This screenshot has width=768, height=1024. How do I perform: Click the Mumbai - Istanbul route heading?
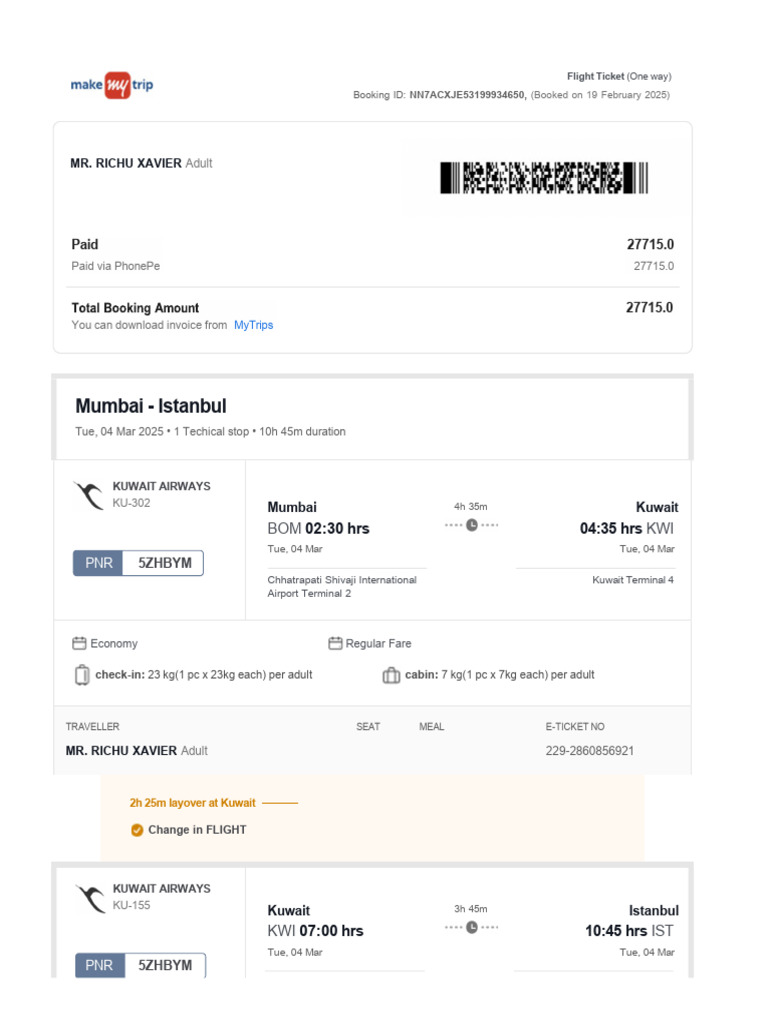(151, 406)
